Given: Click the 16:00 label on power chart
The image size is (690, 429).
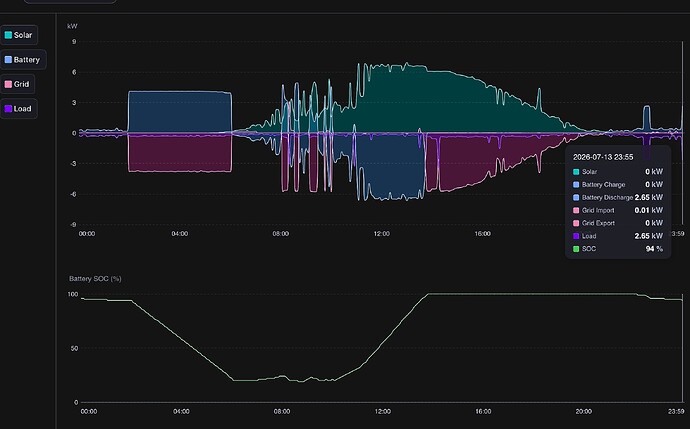Looking at the screenshot, I should pyautogui.click(x=482, y=234).
